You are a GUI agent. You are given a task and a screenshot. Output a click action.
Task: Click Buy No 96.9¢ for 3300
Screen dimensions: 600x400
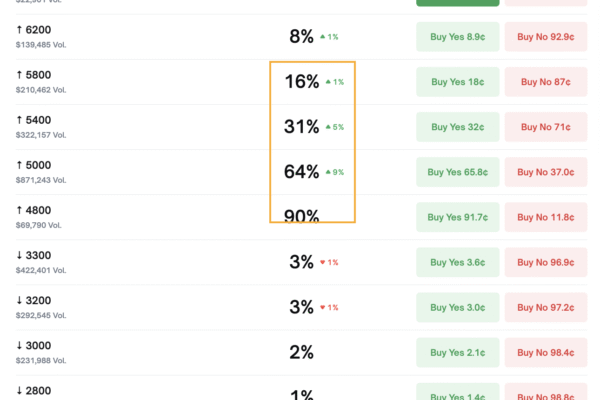[x=546, y=262]
